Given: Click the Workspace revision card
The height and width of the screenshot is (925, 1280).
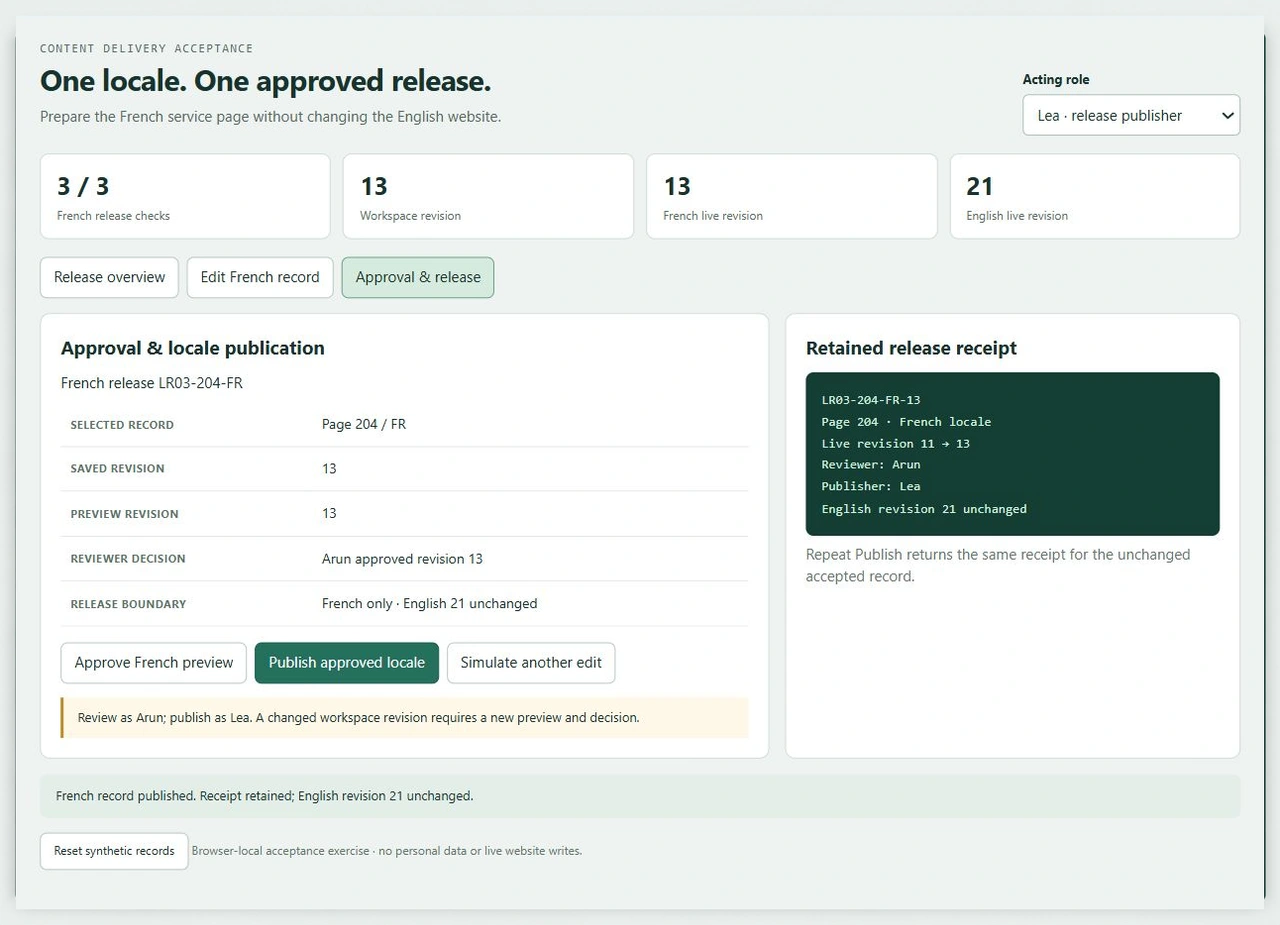Looking at the screenshot, I should click(x=488, y=196).
